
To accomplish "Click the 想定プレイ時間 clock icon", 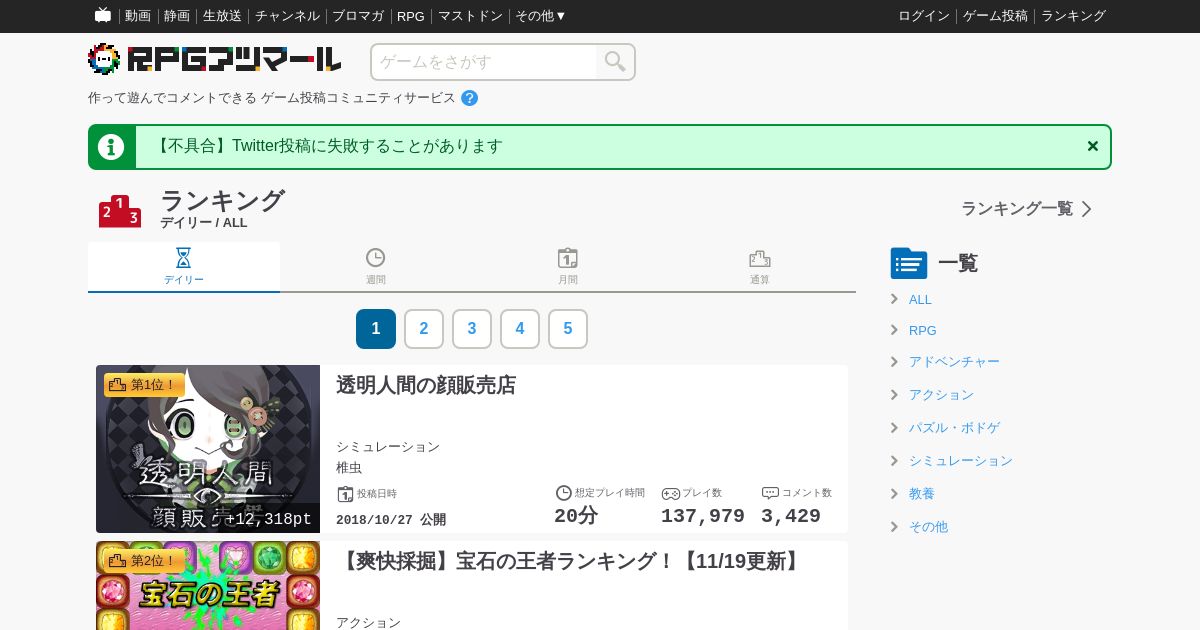I will (563, 493).
